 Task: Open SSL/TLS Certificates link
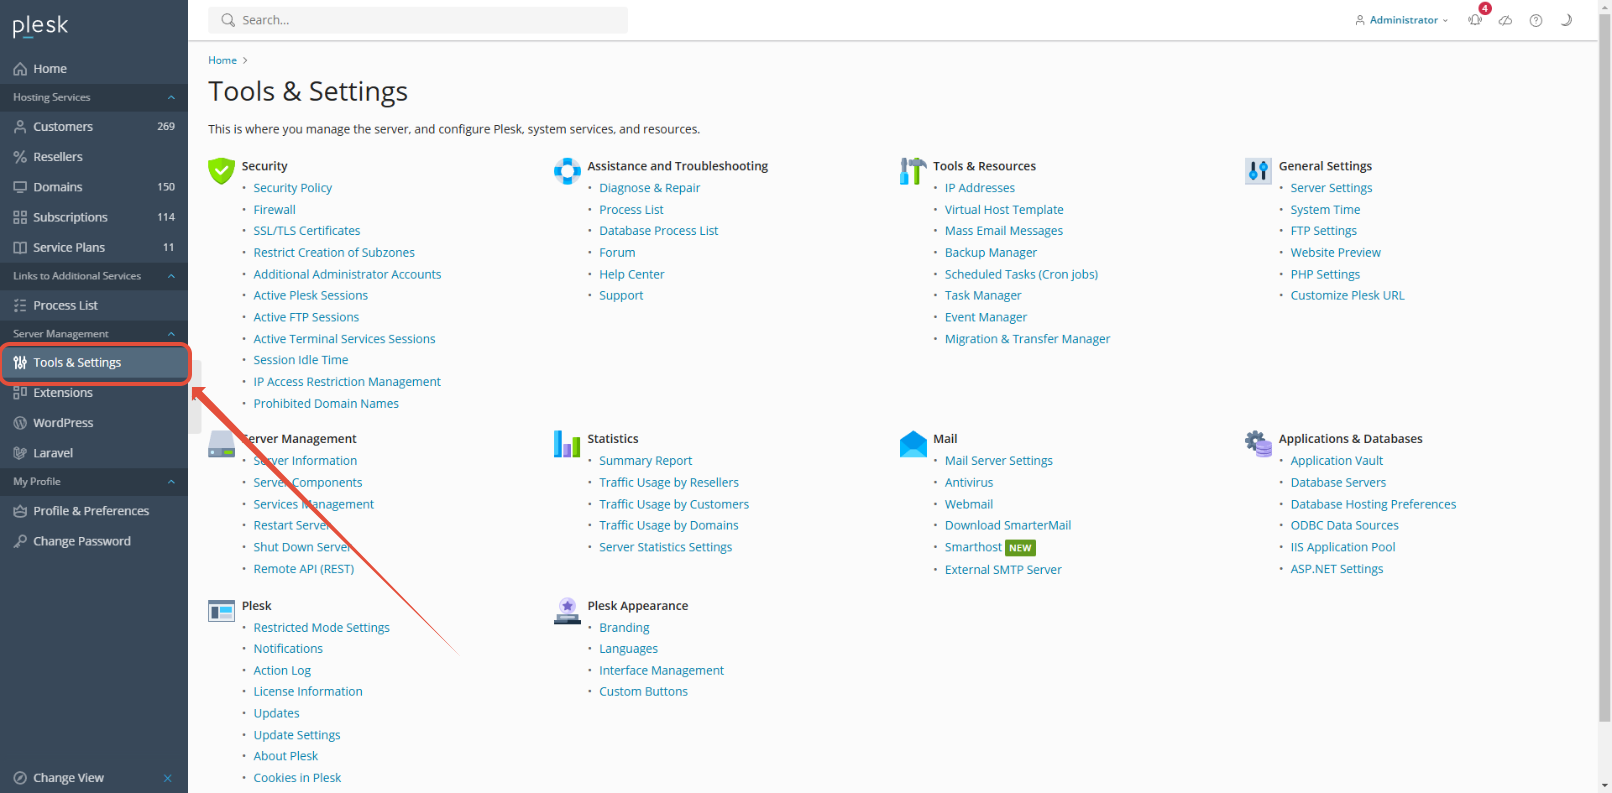[x=306, y=231]
